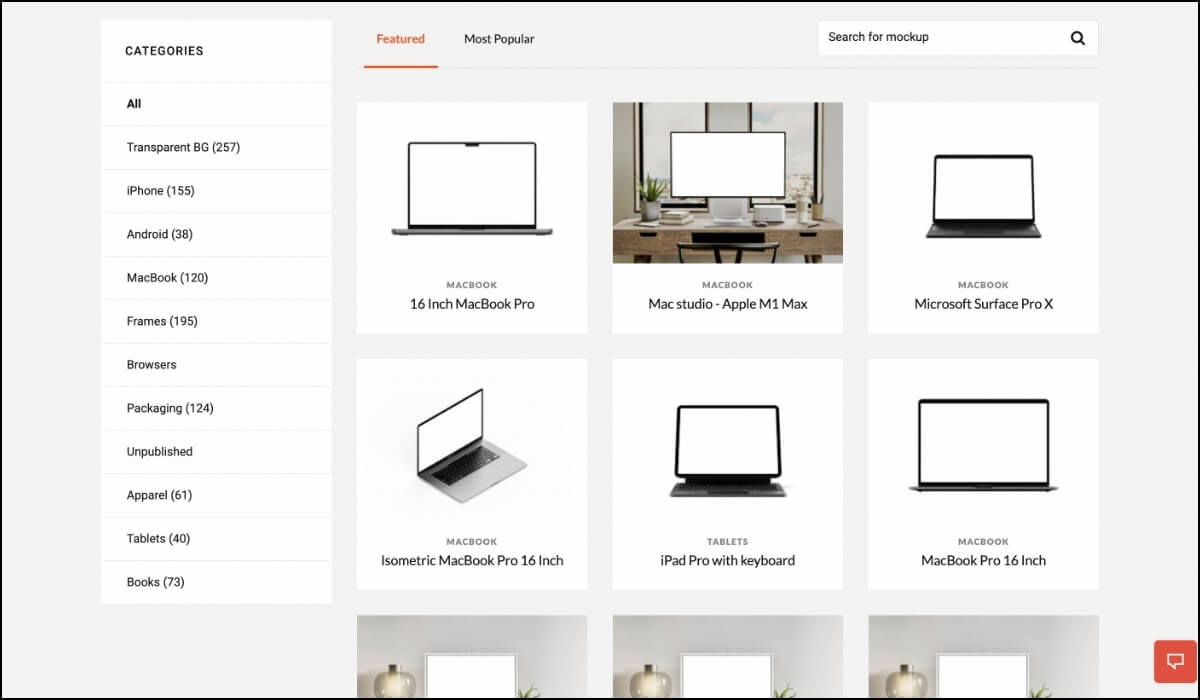1200x700 pixels.
Task: Click 'Microsoft Surface Pro X' title text
Action: coord(983,304)
